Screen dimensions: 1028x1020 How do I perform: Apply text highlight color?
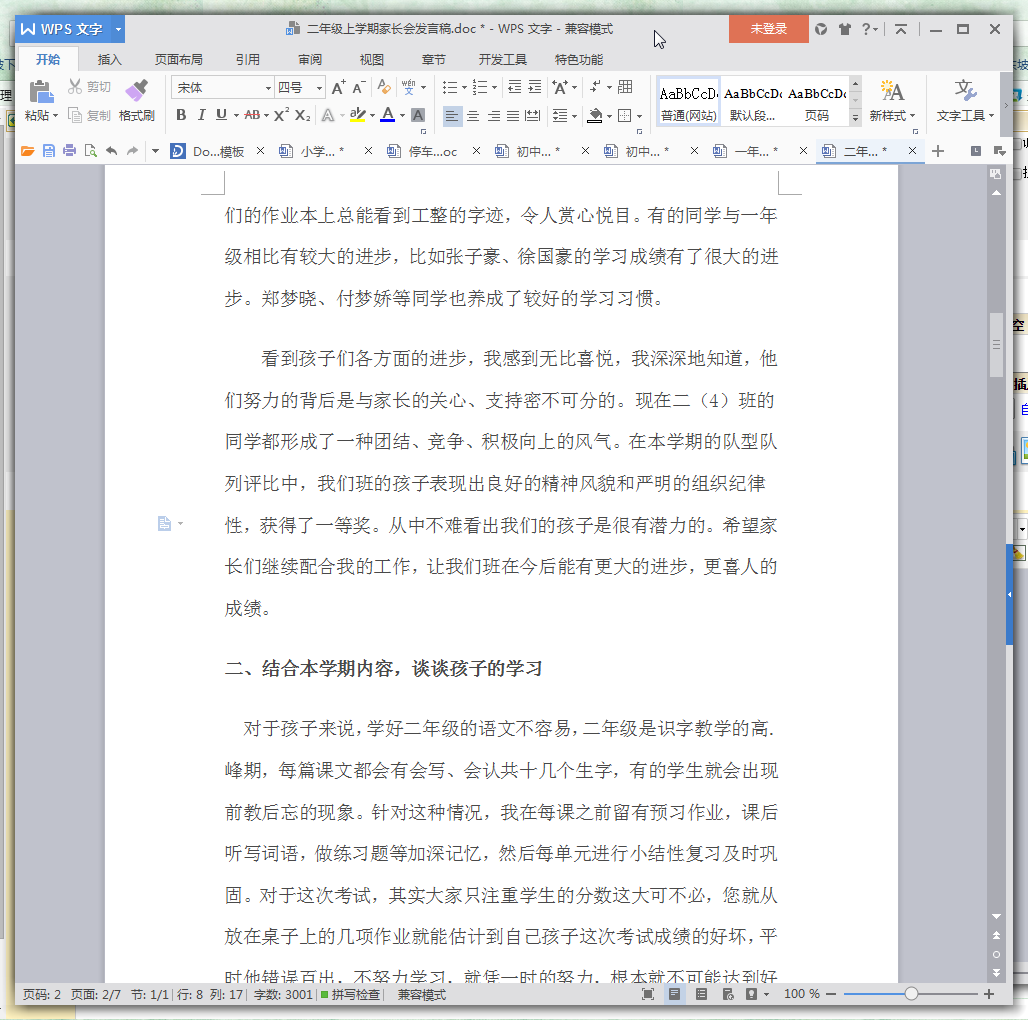pos(357,115)
